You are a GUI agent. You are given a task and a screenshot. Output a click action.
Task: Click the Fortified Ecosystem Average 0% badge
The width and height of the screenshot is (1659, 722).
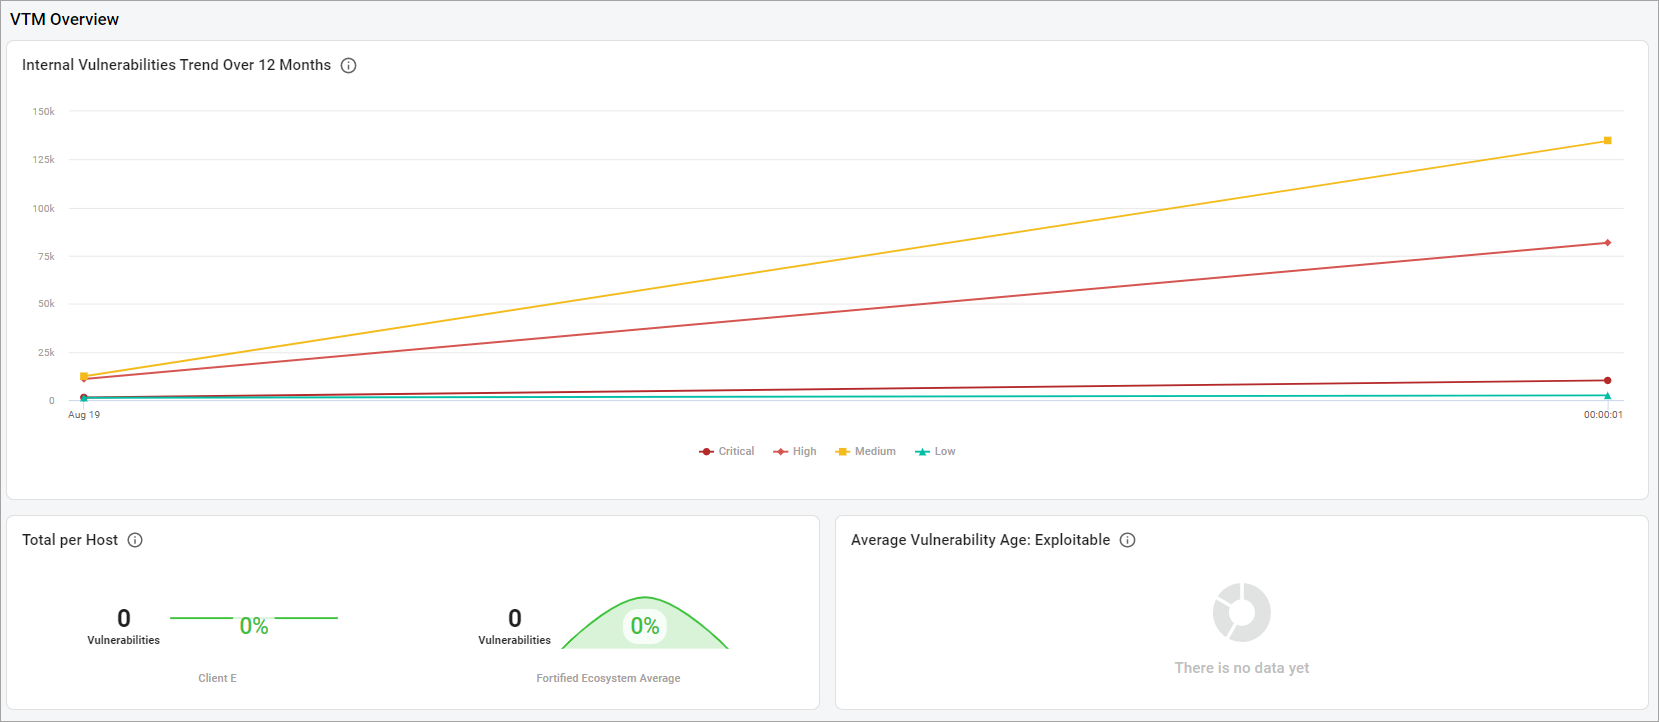pos(645,626)
